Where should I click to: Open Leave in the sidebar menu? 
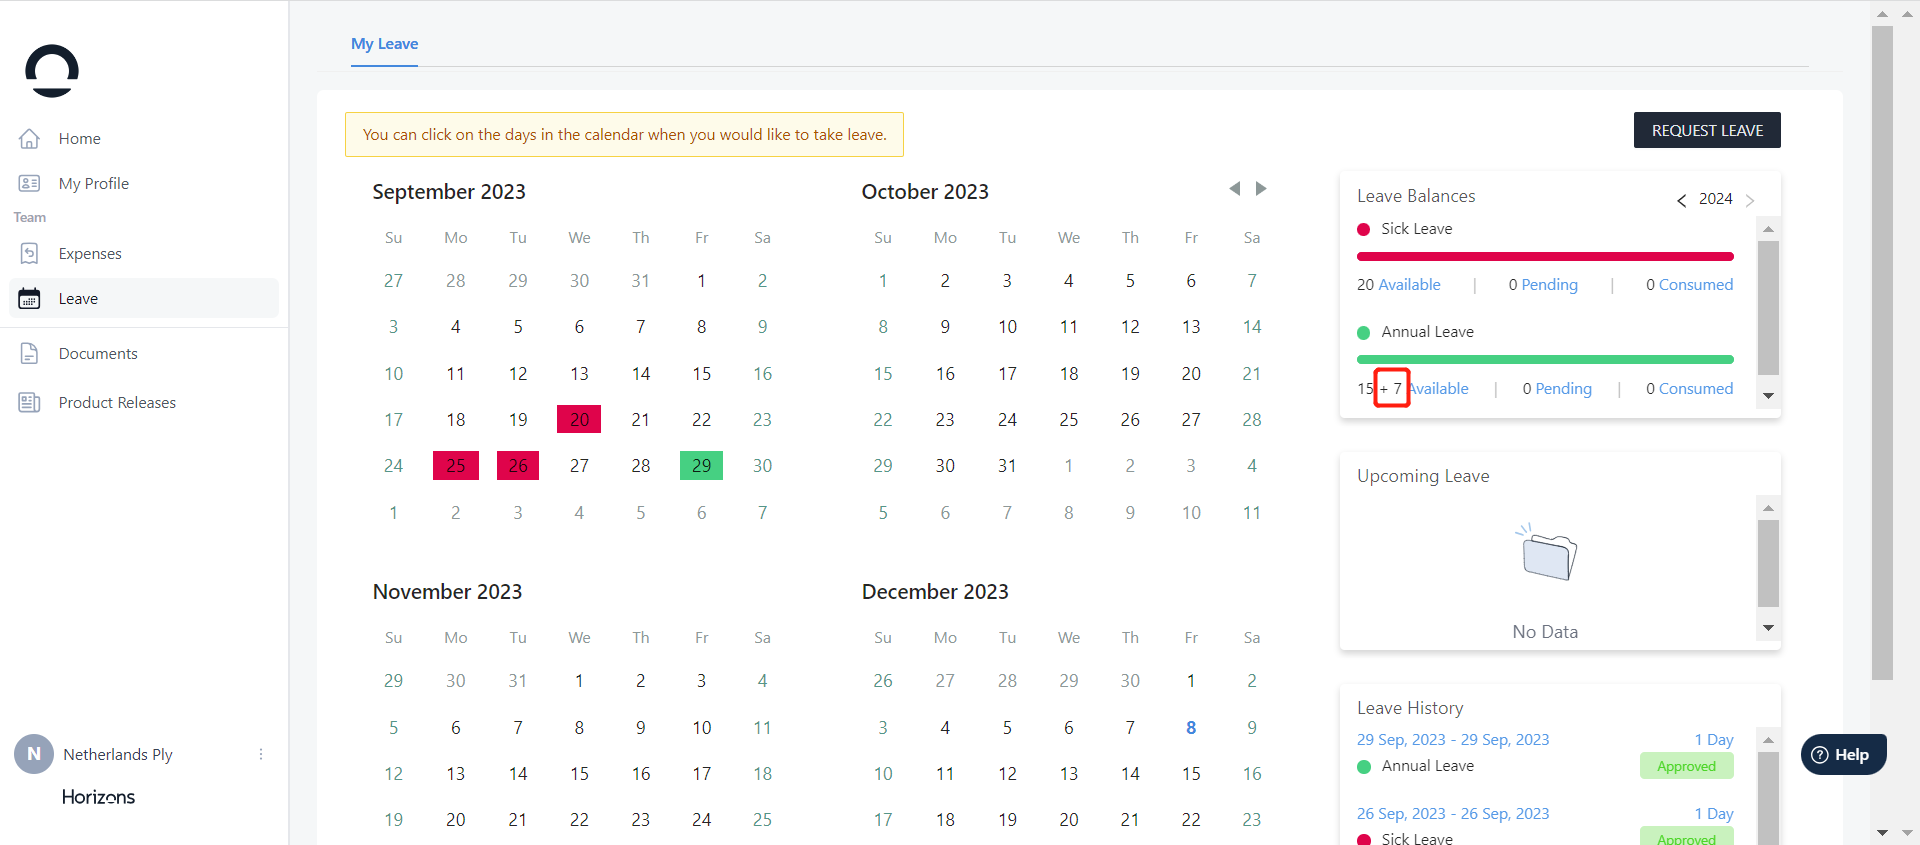point(78,298)
